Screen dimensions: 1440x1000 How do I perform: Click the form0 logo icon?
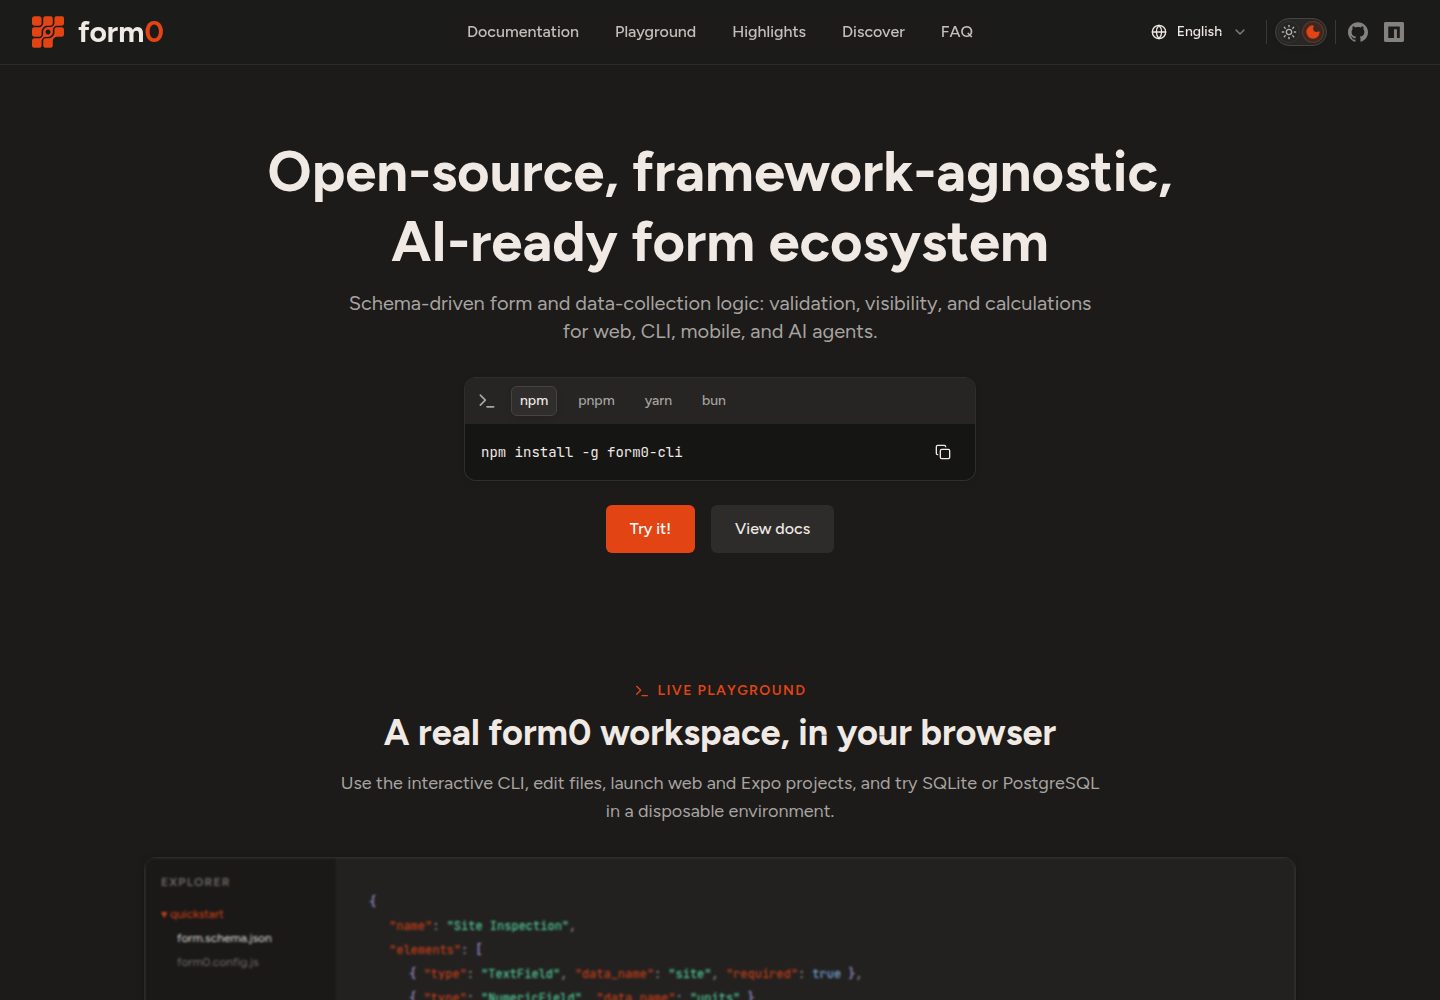[47, 32]
